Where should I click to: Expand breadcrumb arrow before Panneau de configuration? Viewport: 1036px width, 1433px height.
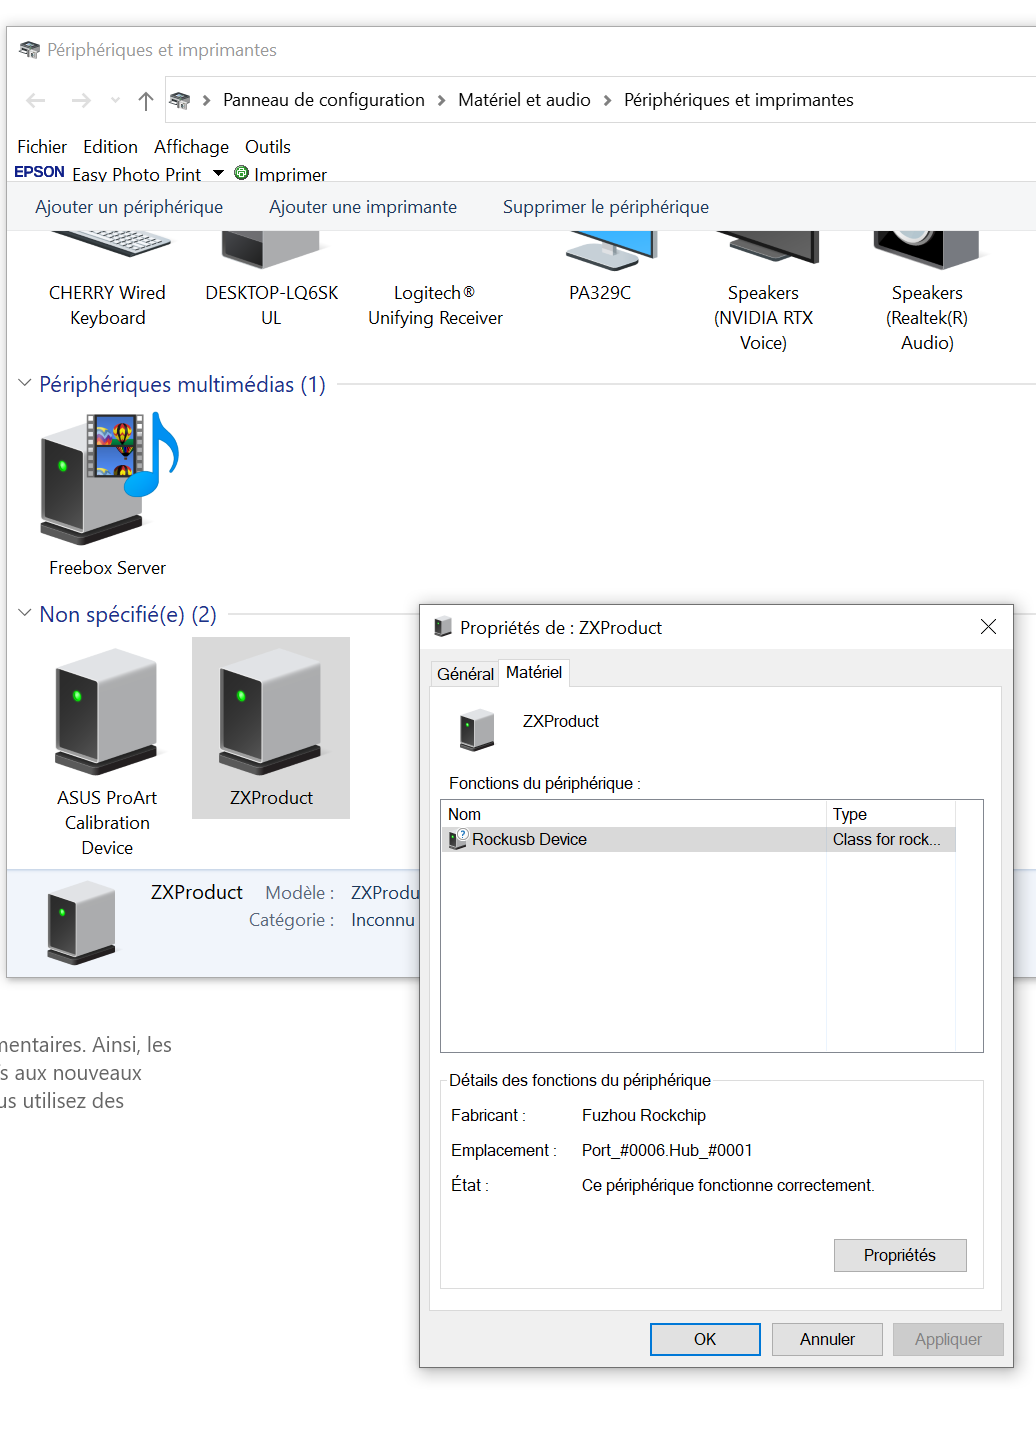206,100
